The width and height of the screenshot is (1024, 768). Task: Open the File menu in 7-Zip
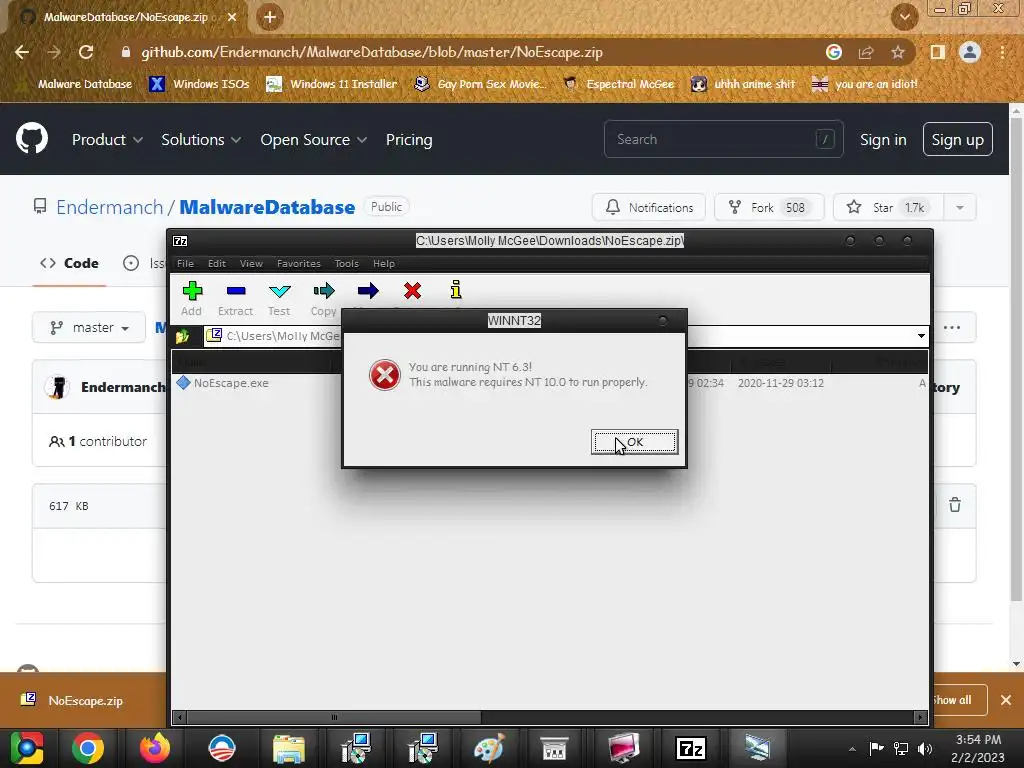(185, 264)
